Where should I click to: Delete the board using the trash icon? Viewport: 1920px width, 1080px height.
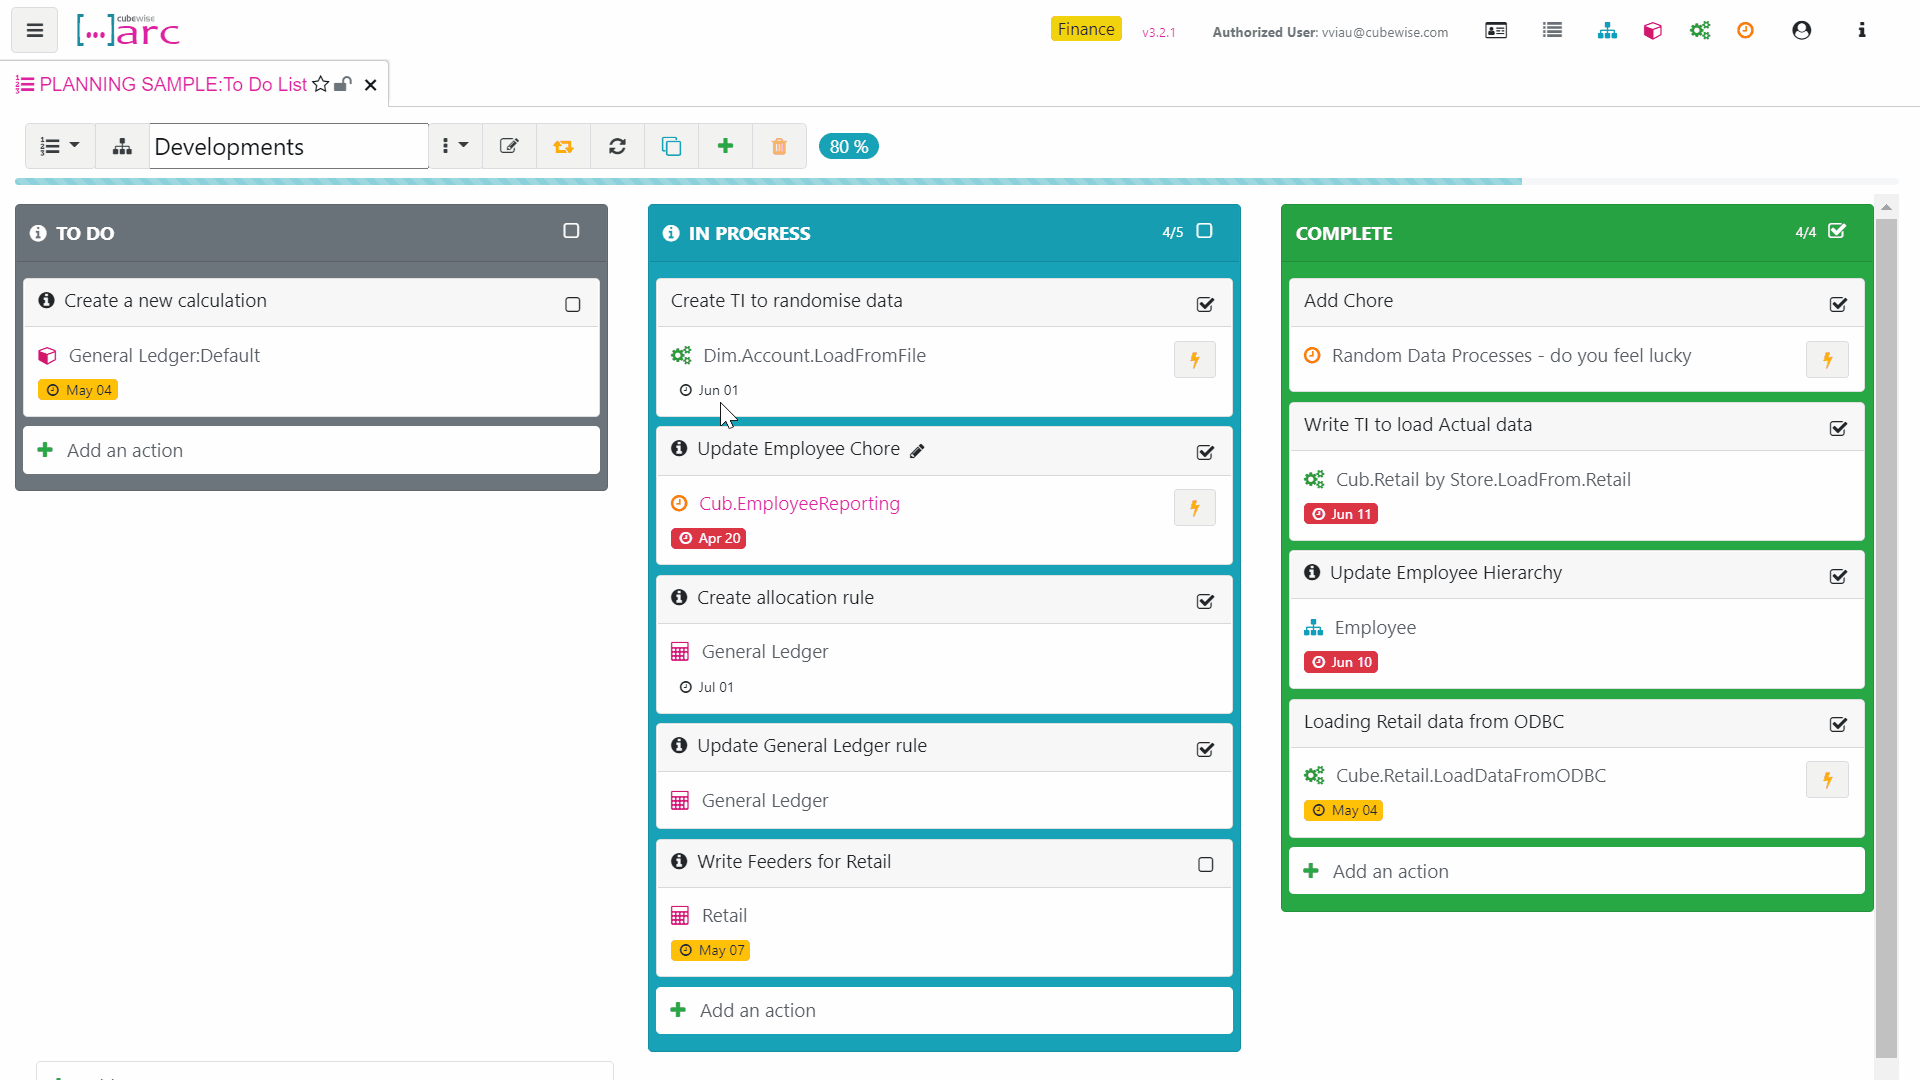pos(779,146)
